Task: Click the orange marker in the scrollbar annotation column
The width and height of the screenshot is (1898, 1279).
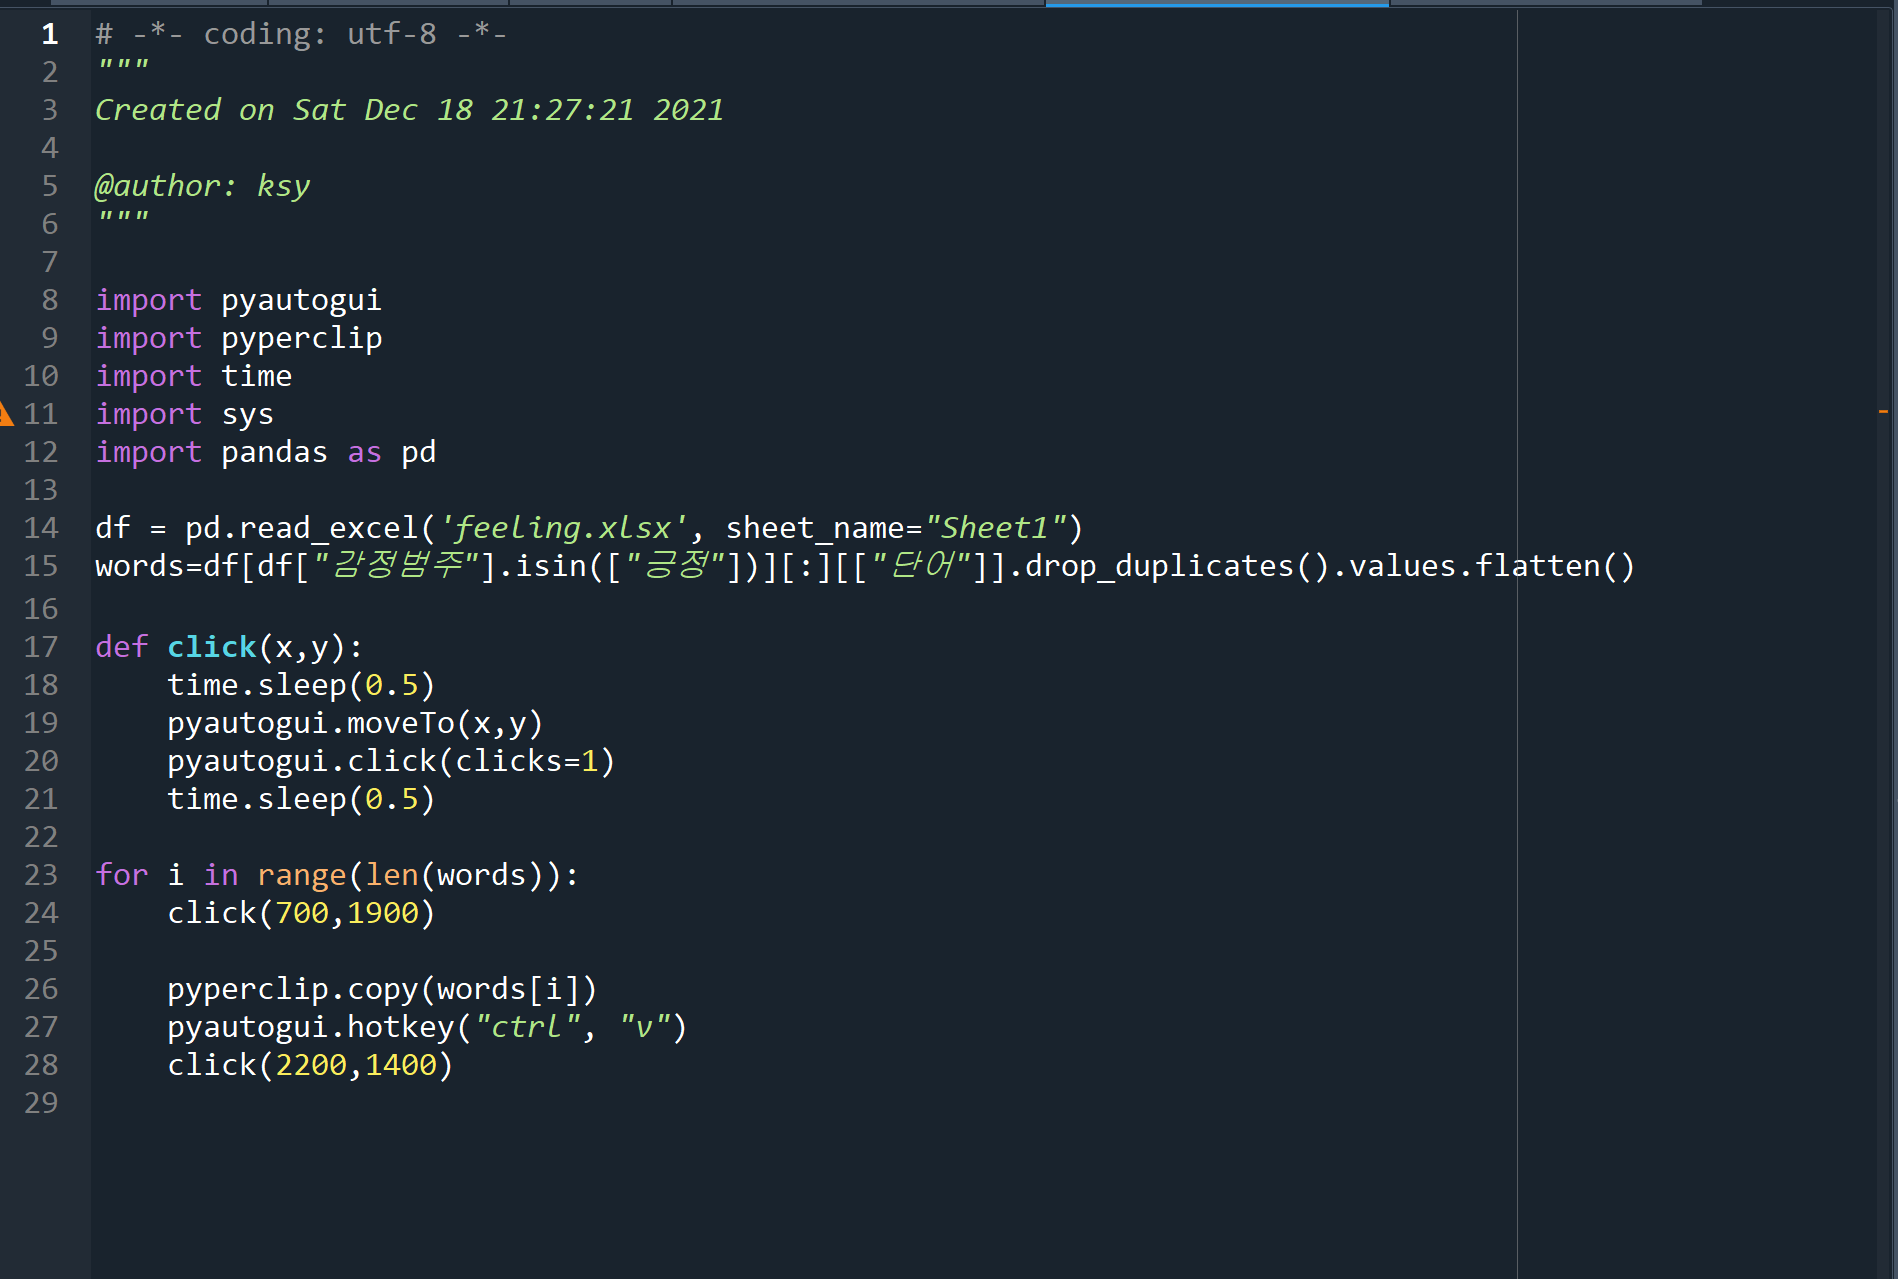Action: coord(1884,413)
